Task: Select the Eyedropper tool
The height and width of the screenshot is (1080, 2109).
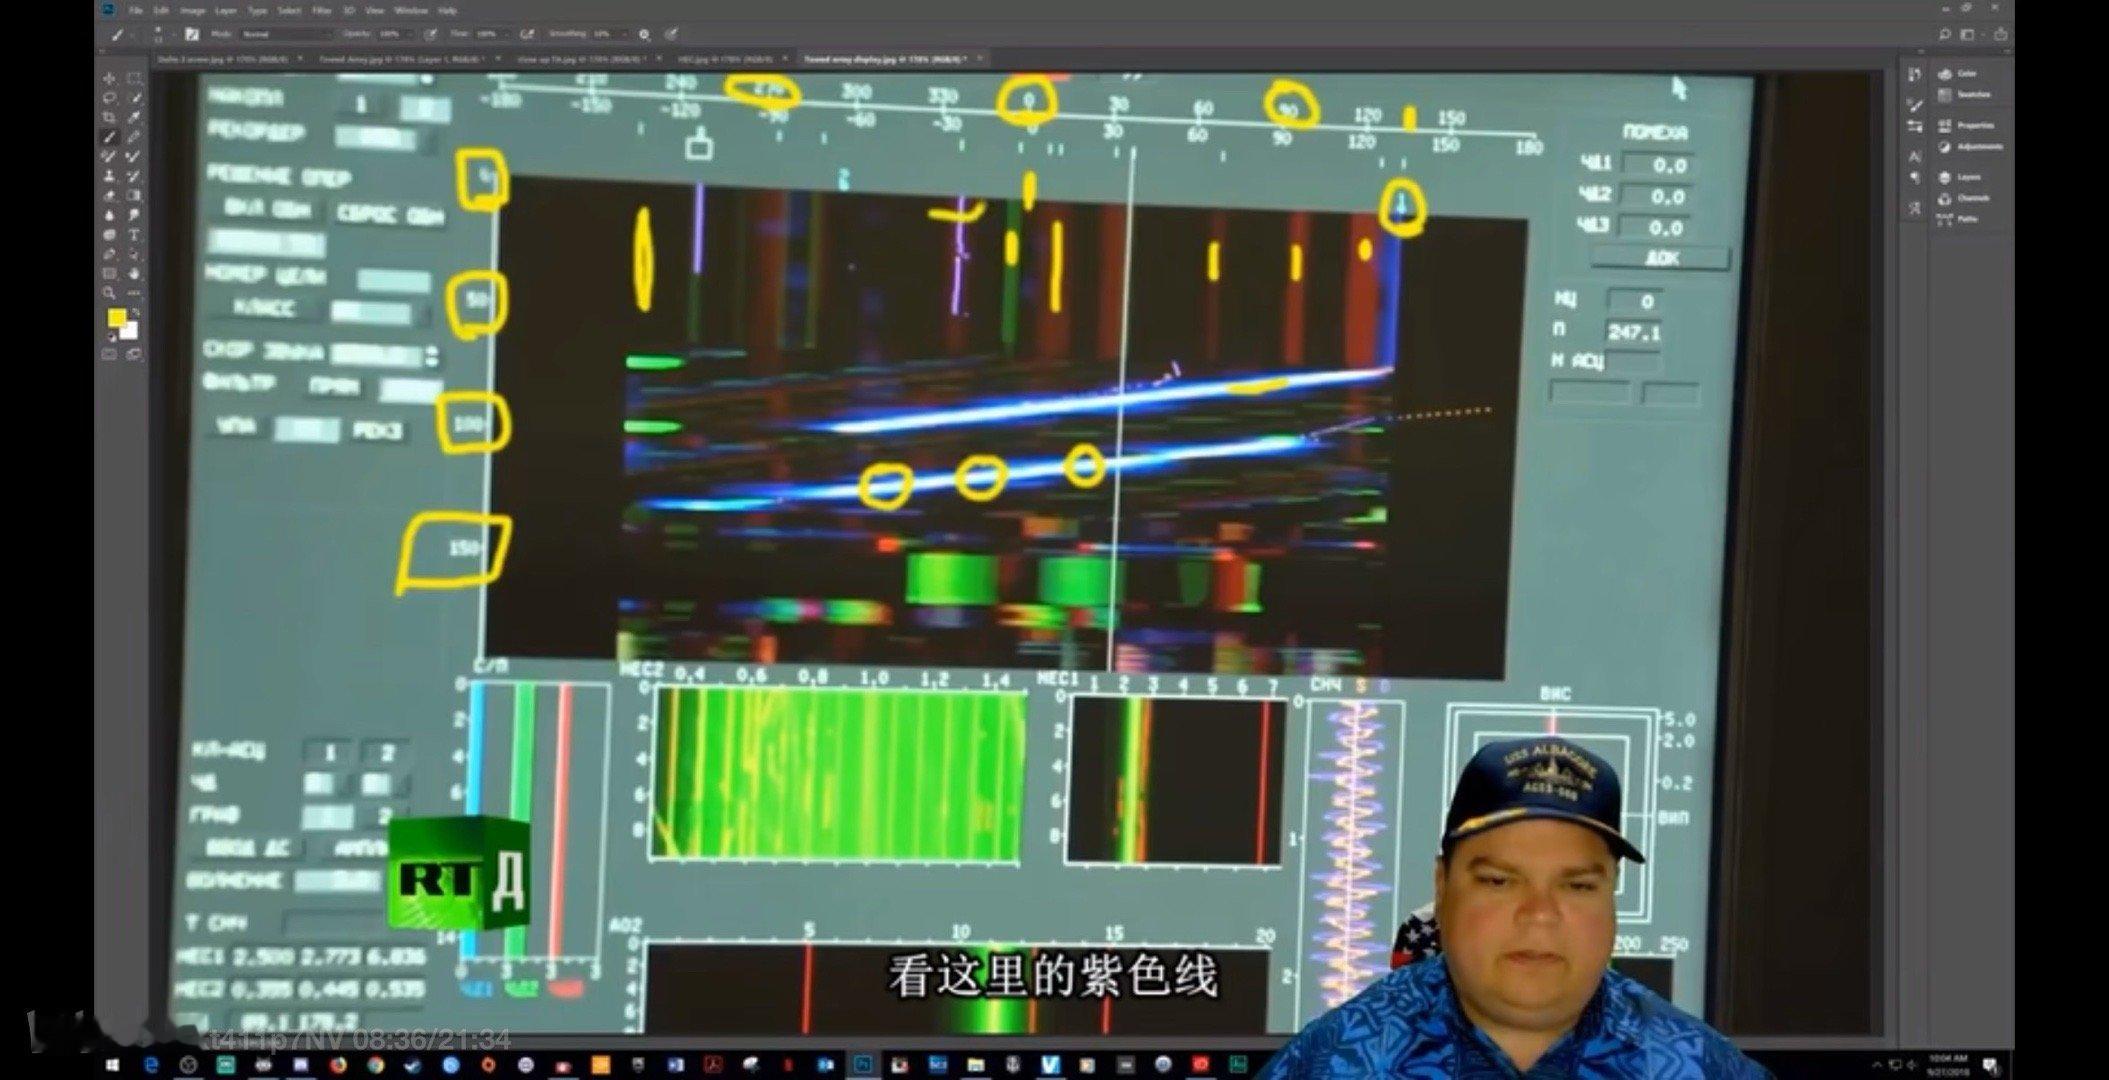Action: click(134, 116)
